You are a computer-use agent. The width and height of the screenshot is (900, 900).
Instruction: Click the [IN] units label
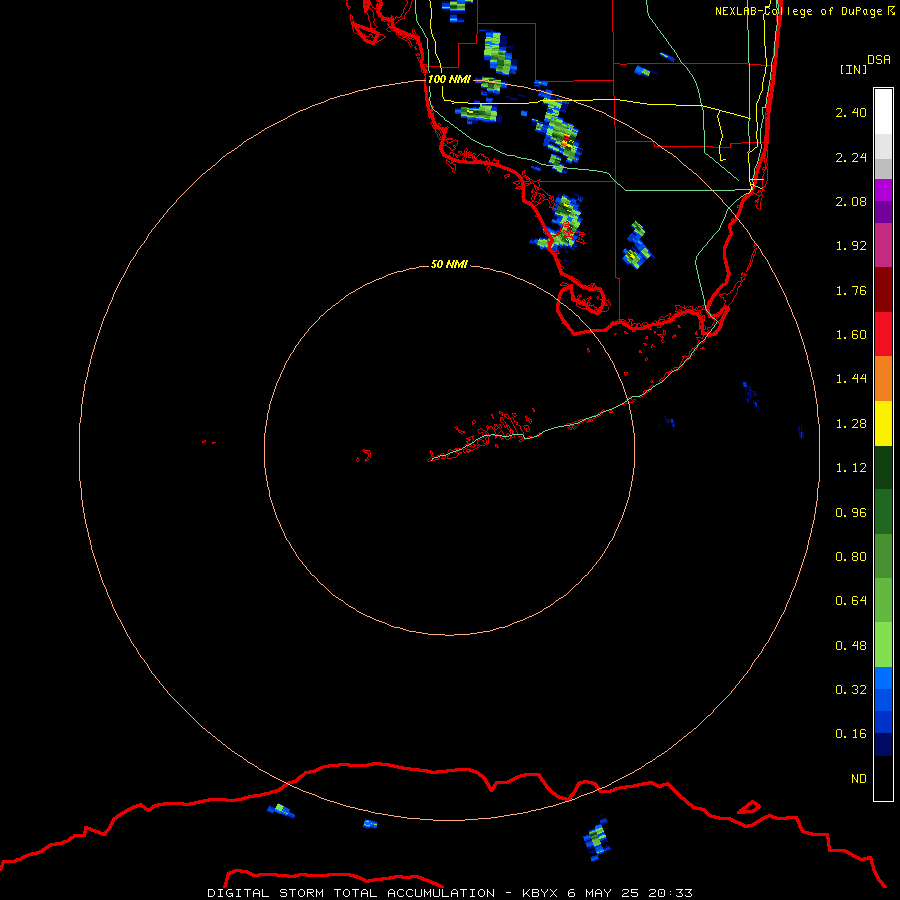[853, 69]
